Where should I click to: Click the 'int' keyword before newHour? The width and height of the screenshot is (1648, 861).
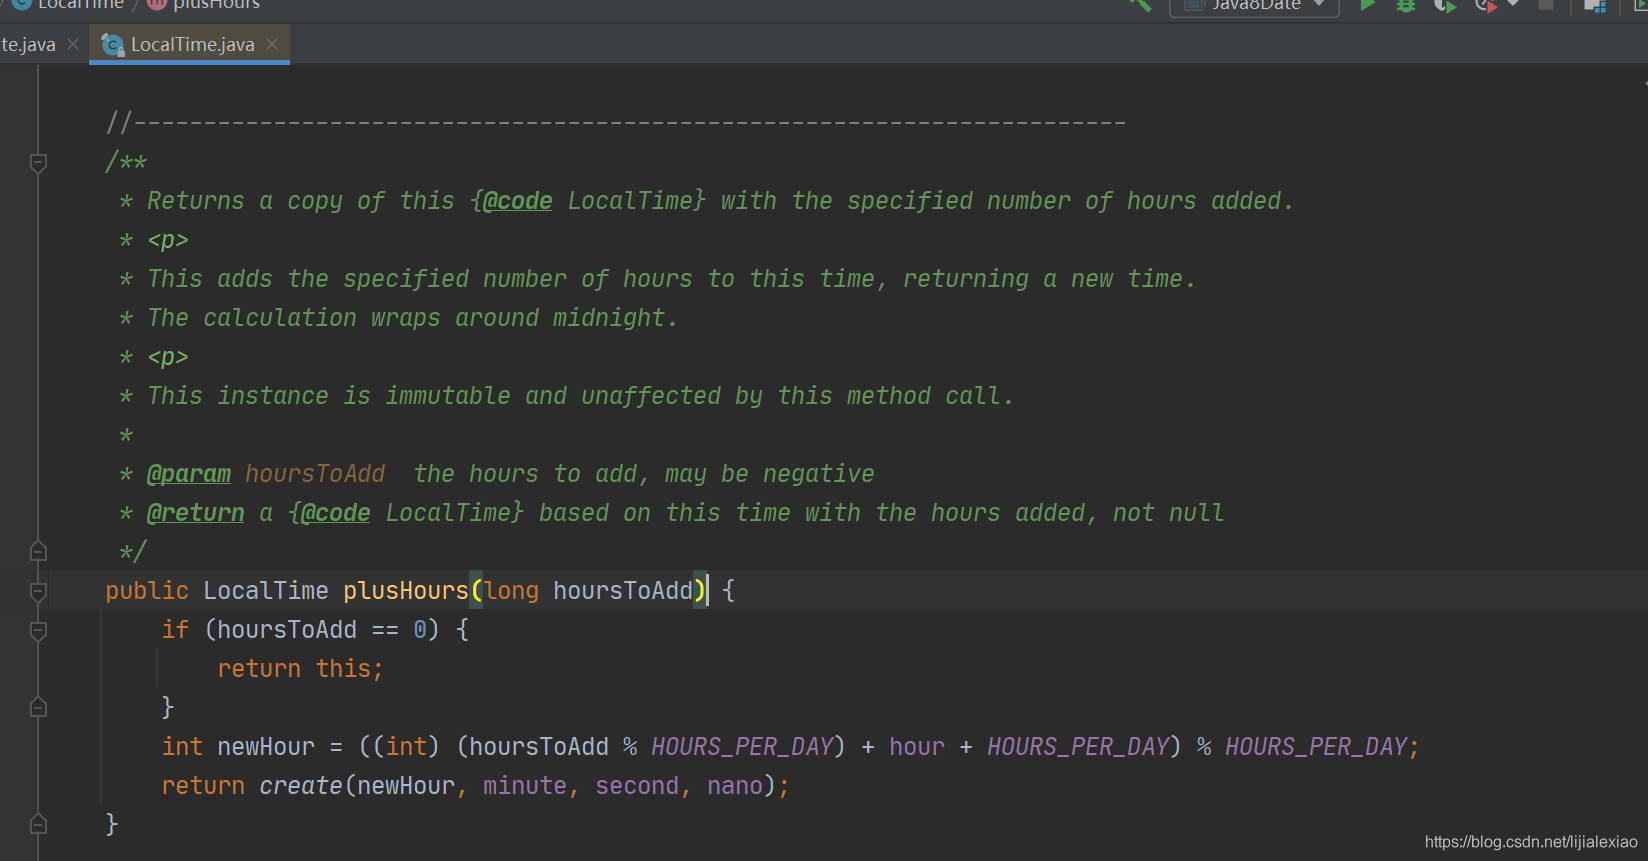pyautogui.click(x=182, y=747)
